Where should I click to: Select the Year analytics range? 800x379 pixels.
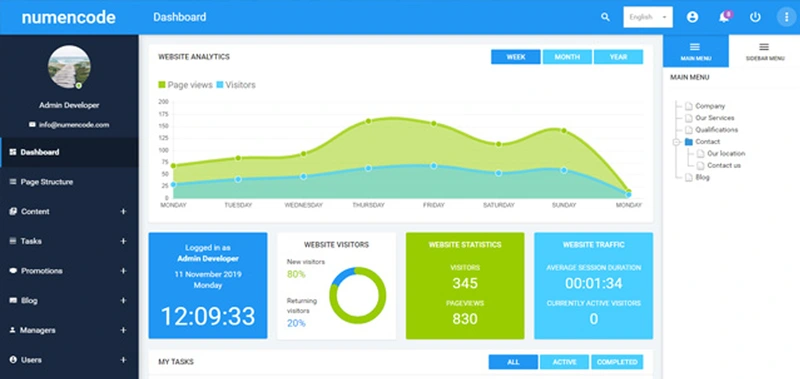click(618, 57)
